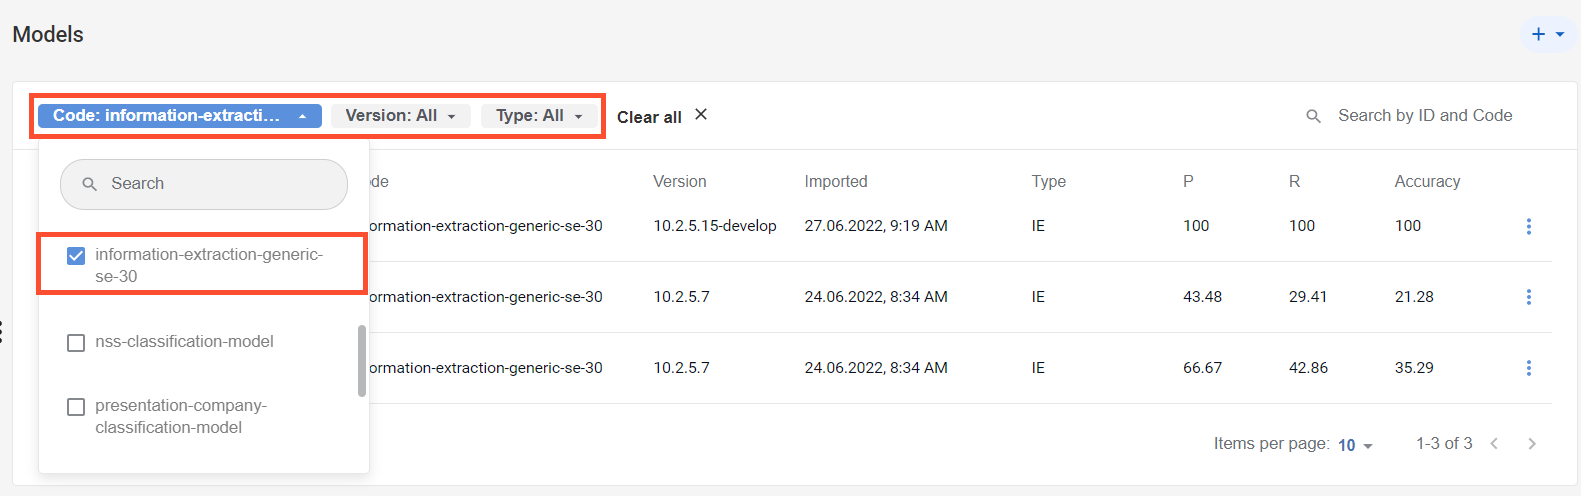Sort by the Accuracy column header

click(x=1427, y=181)
